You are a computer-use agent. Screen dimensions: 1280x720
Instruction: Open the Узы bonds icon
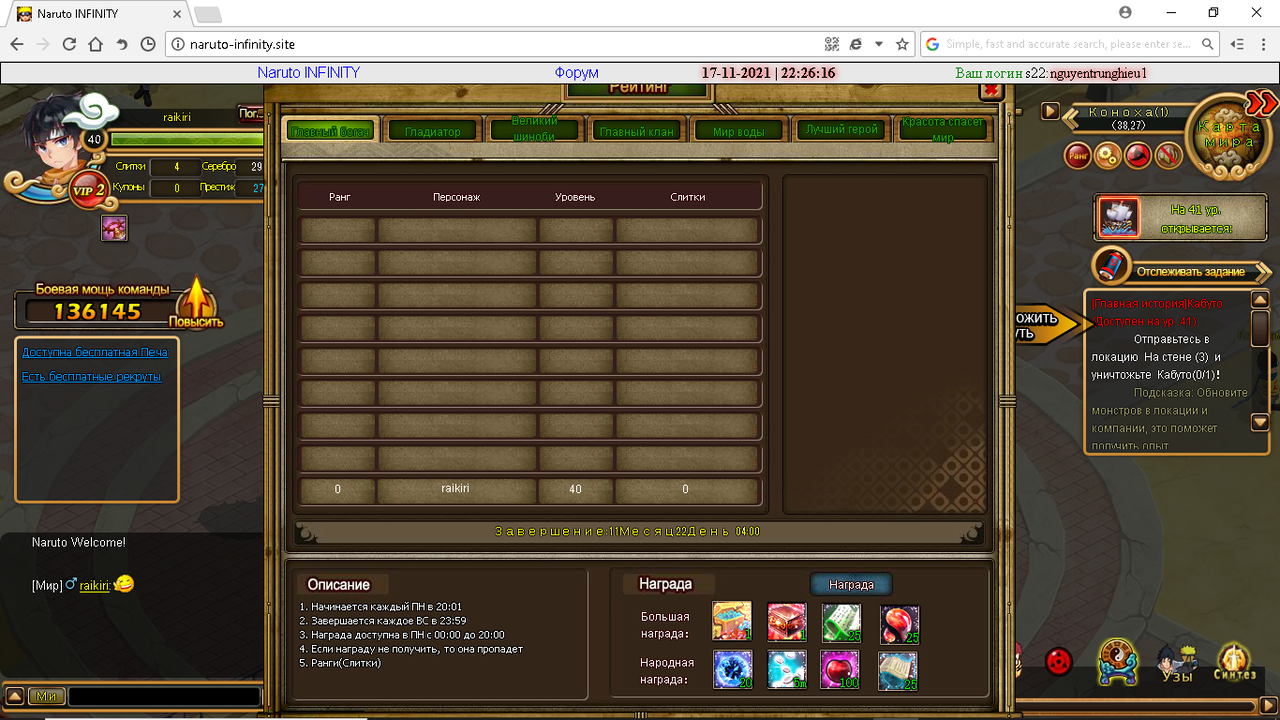tap(1176, 663)
